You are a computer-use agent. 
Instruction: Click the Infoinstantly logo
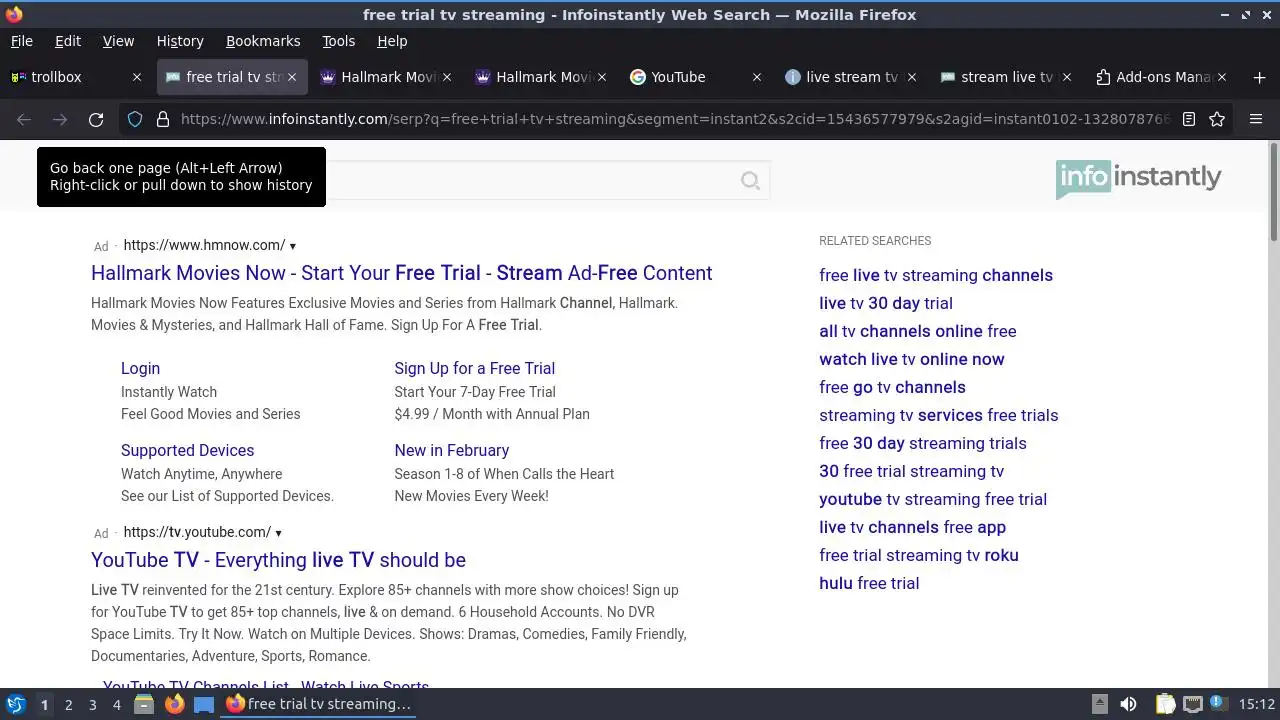click(1138, 179)
